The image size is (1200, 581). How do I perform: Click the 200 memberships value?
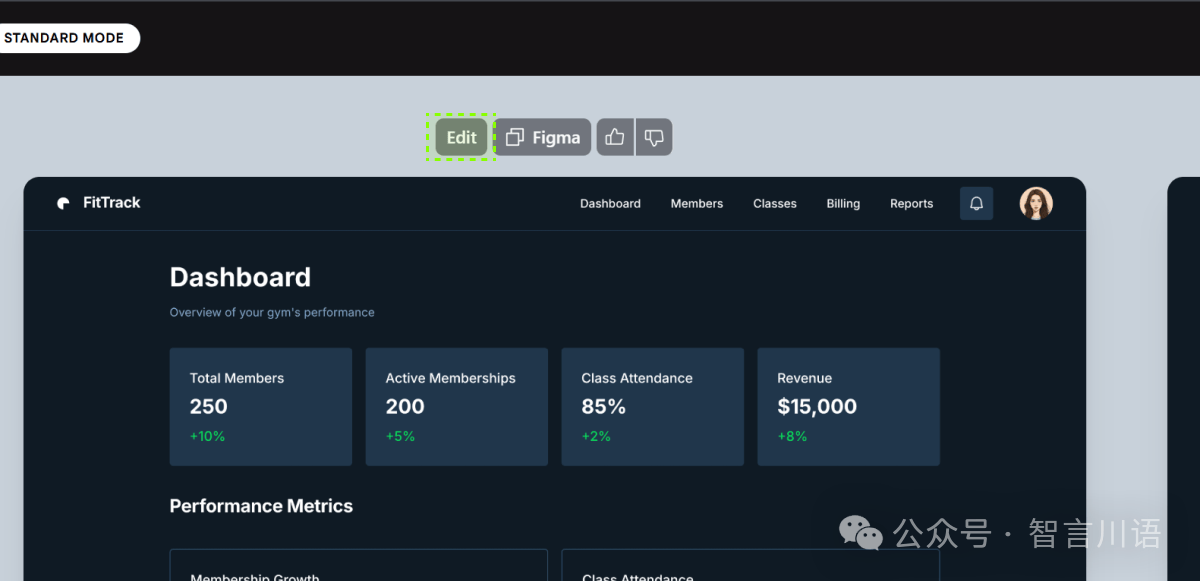click(405, 407)
